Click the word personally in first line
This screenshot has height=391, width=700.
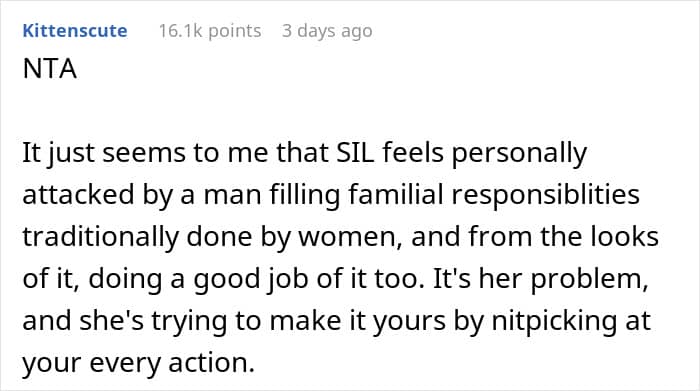coord(519,154)
